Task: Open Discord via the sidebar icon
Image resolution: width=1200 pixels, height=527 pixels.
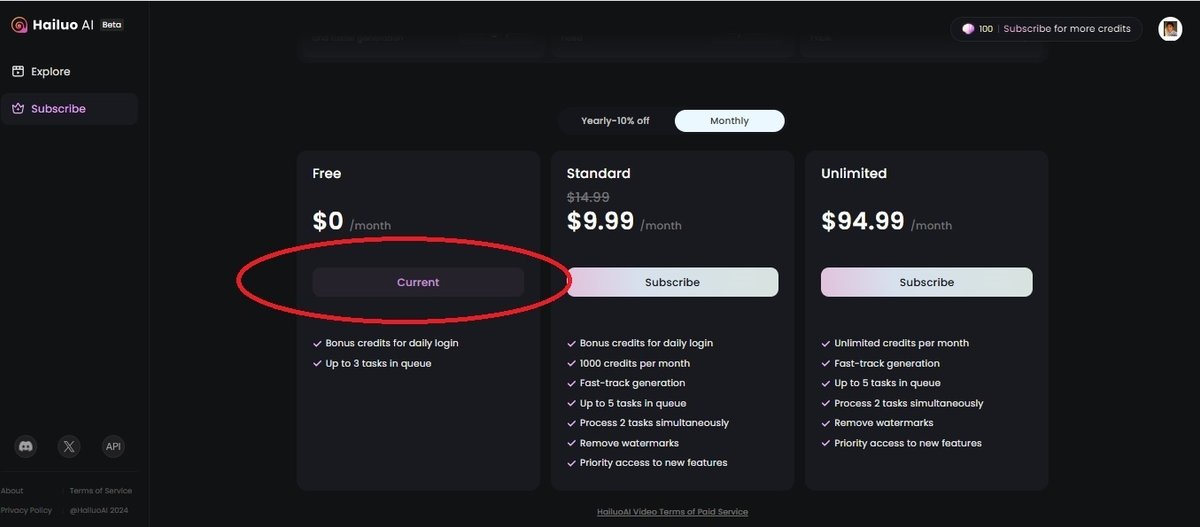Action: pyautogui.click(x=27, y=447)
